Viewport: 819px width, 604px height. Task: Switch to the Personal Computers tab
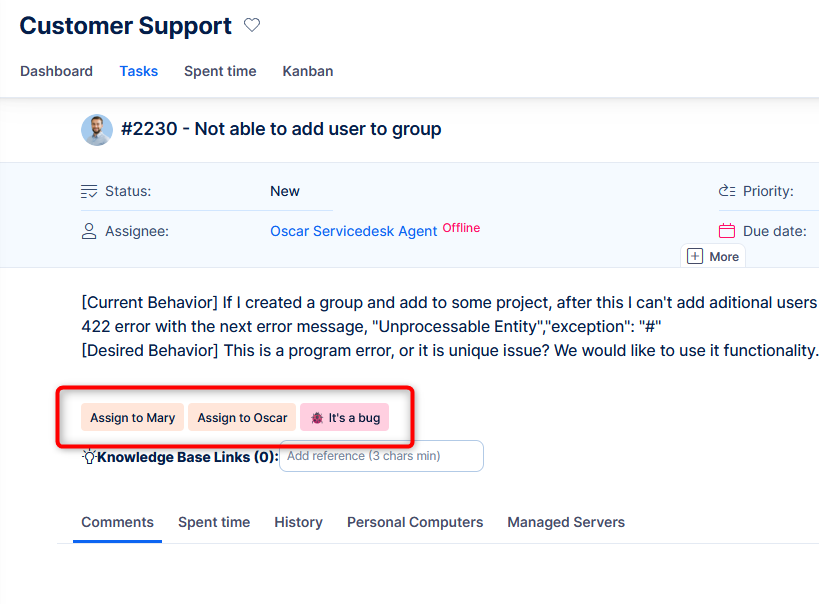click(415, 522)
